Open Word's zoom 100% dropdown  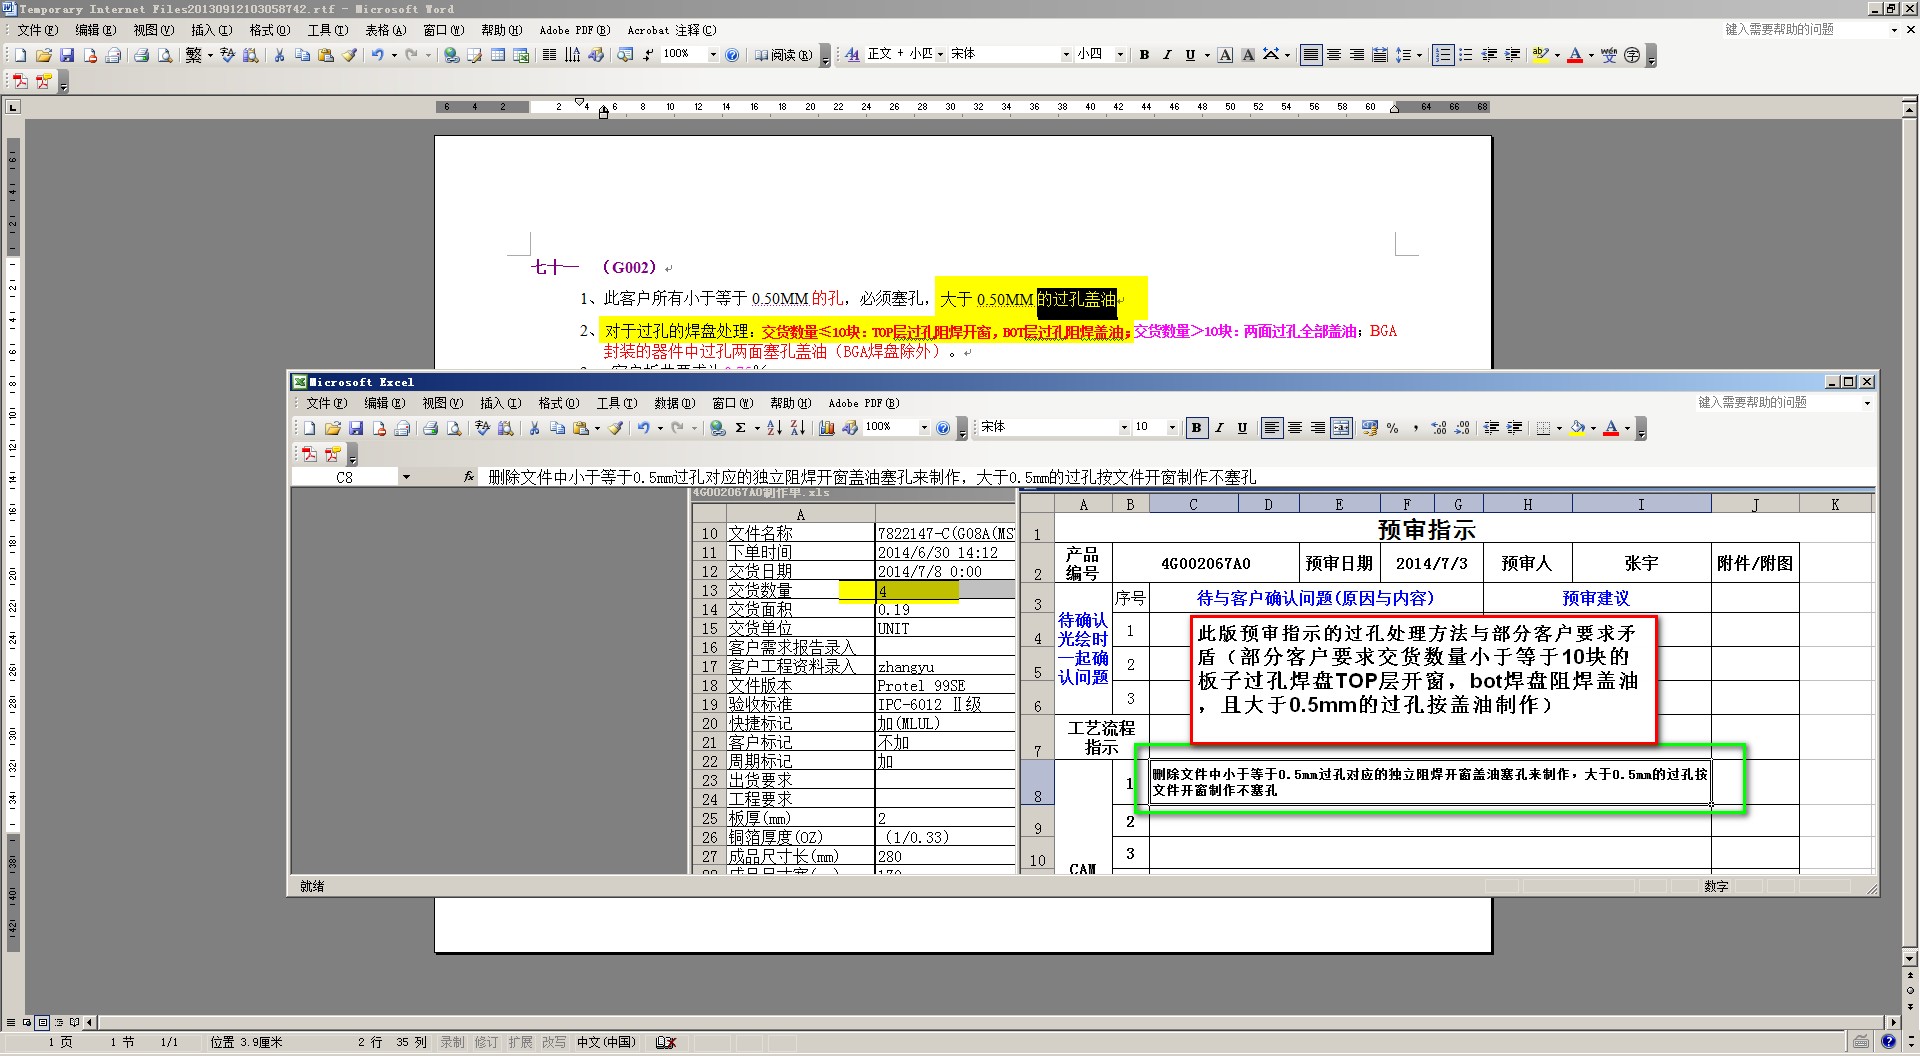pos(713,55)
